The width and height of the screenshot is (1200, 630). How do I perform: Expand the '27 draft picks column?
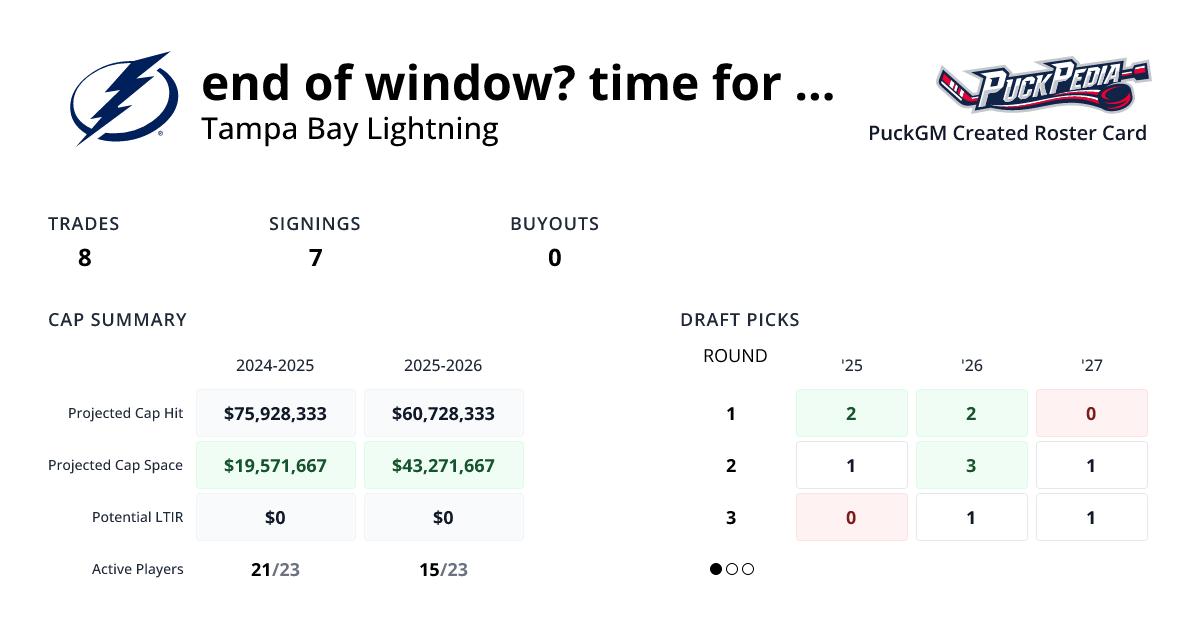click(1091, 366)
